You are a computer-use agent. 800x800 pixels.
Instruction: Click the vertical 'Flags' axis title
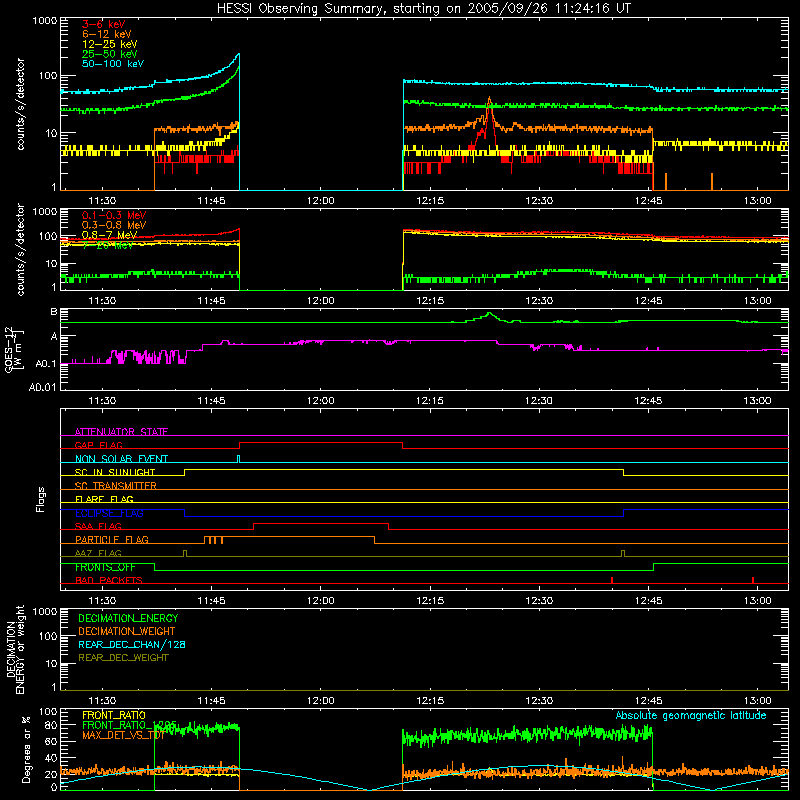coord(41,499)
